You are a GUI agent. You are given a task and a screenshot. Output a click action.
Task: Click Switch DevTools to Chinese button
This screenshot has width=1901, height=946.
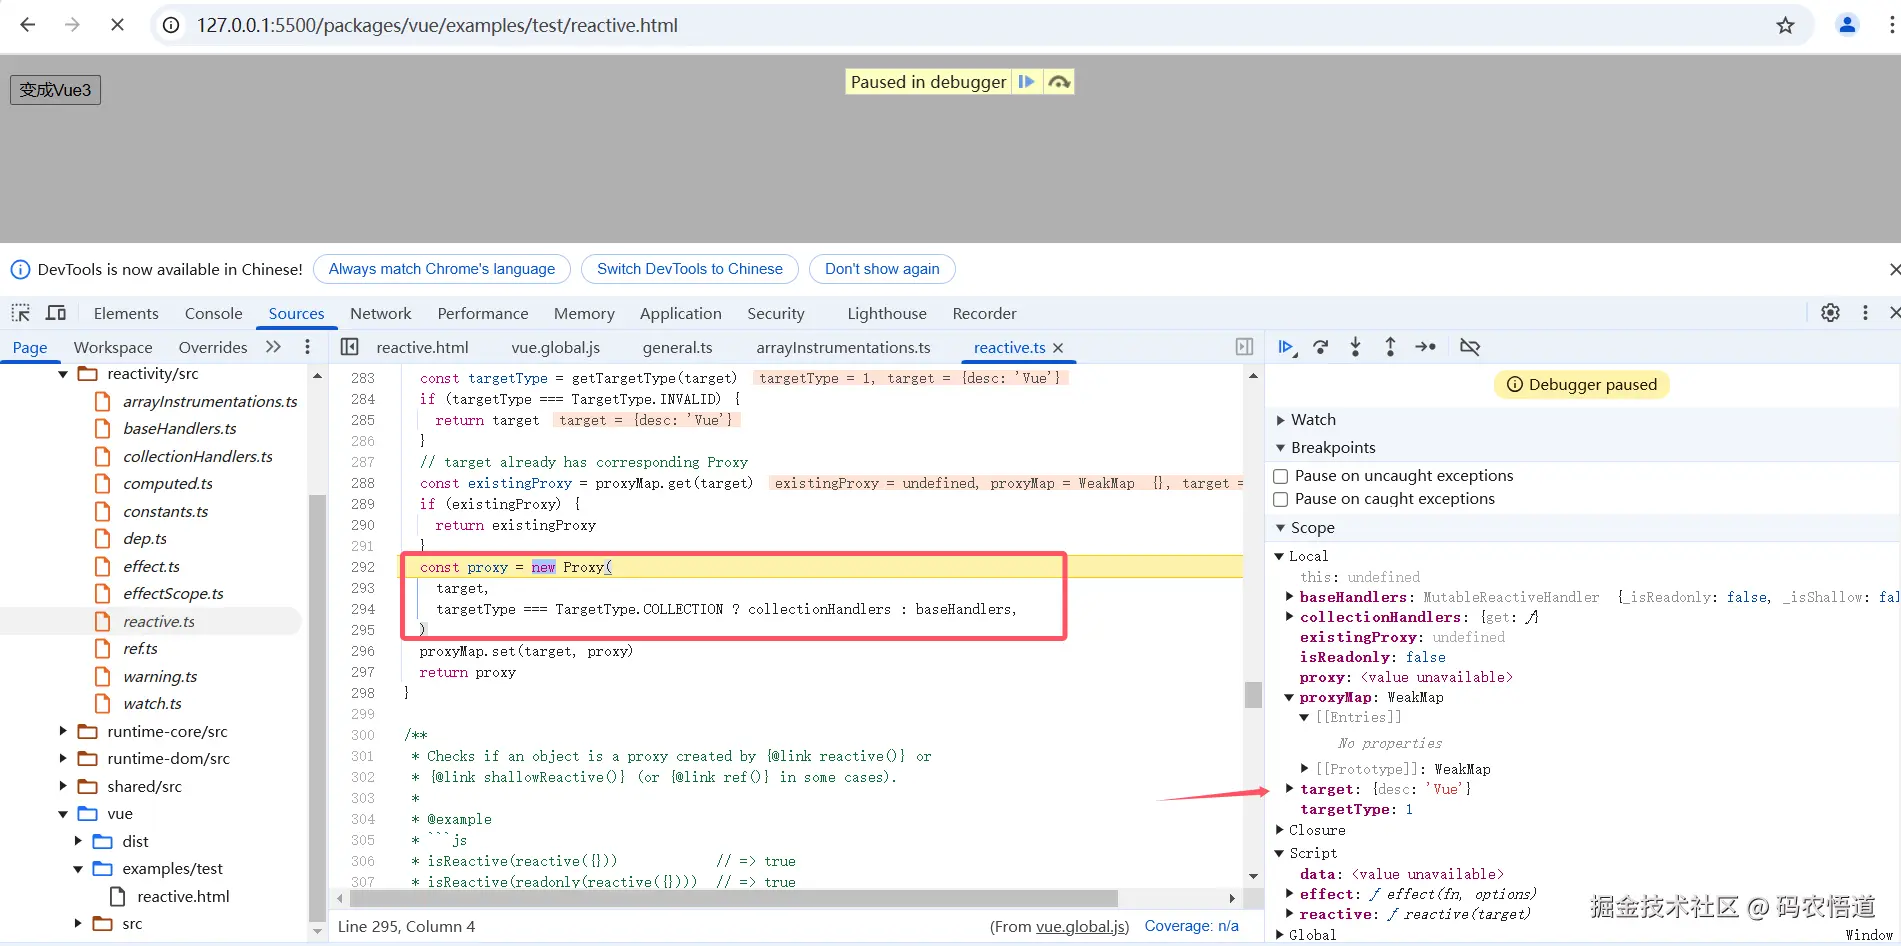(x=689, y=269)
